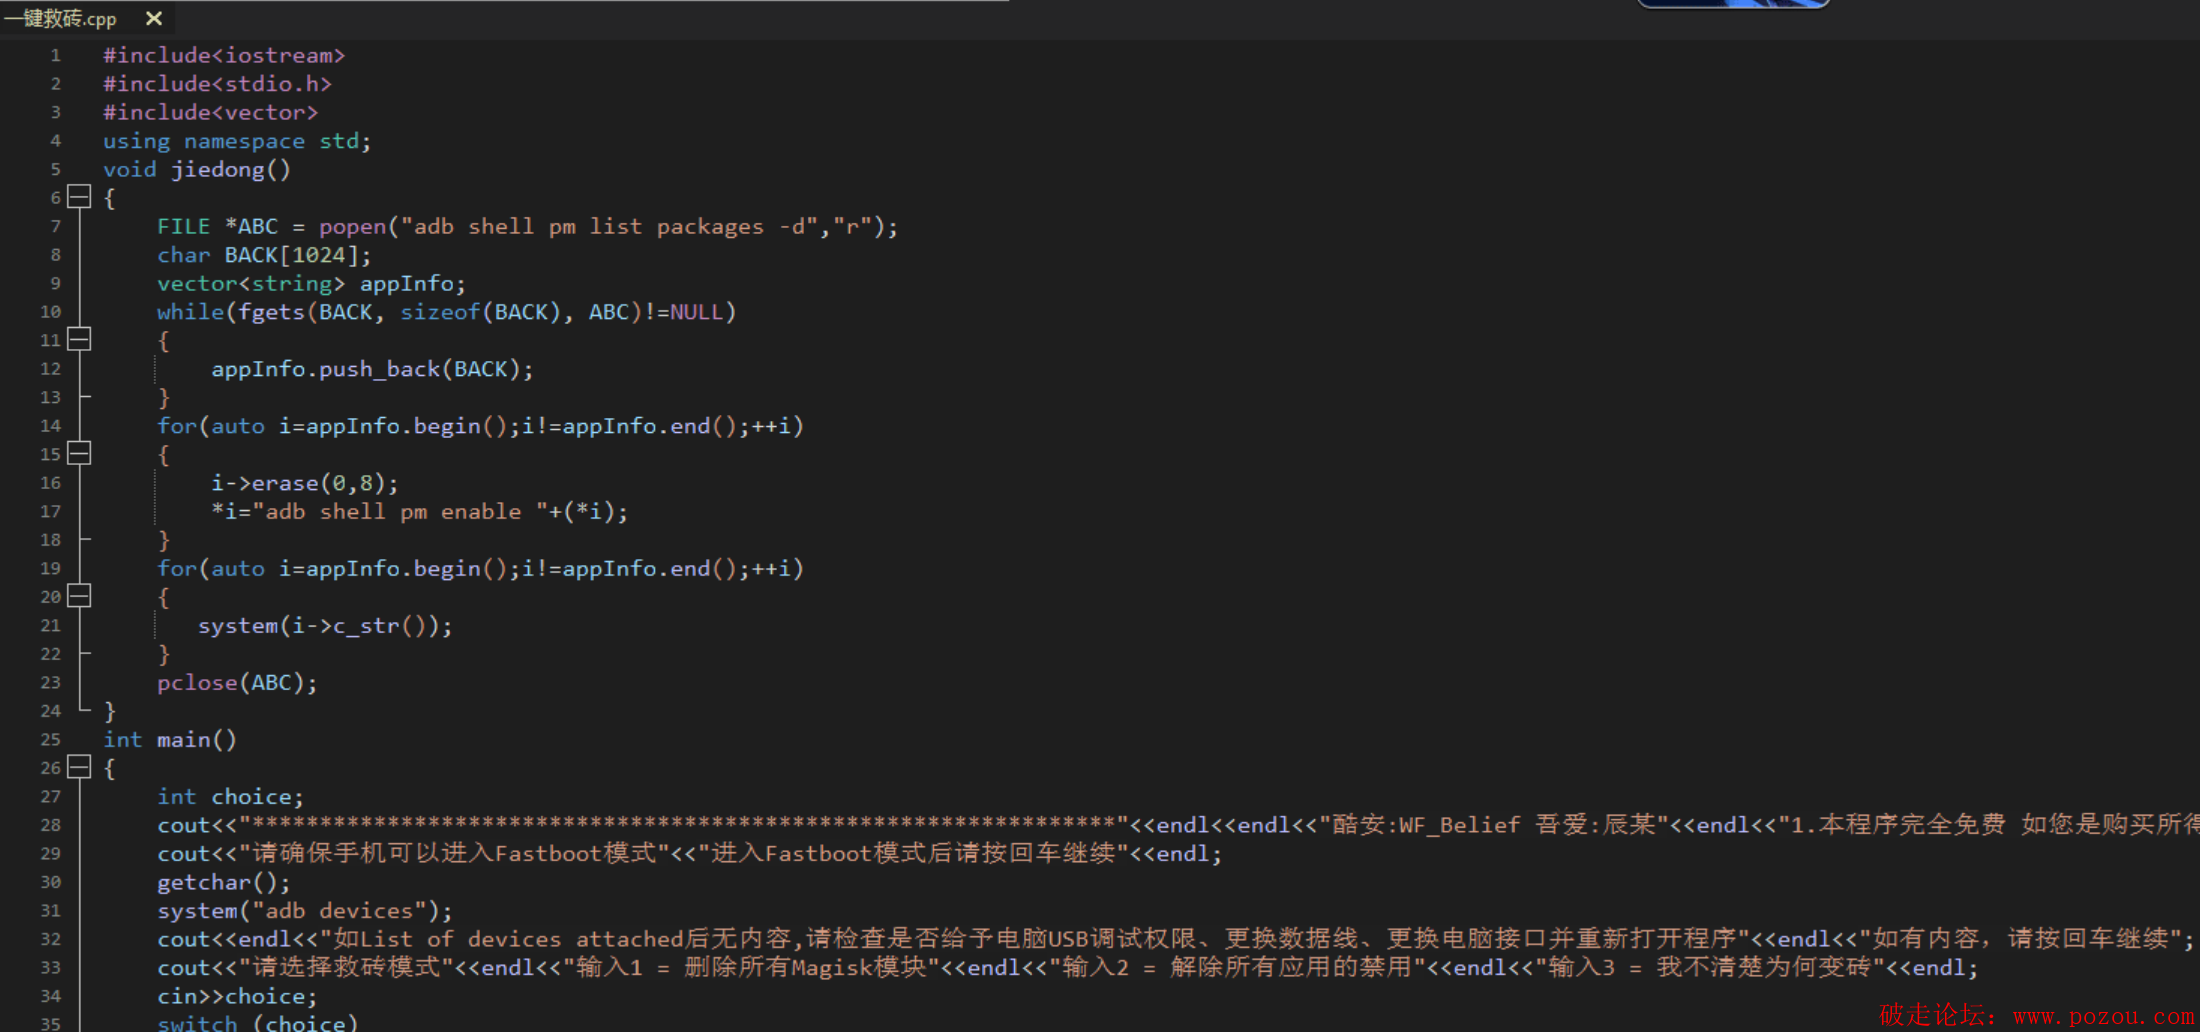
Task: Click 'system(i->c_str());' line
Action: click(325, 625)
